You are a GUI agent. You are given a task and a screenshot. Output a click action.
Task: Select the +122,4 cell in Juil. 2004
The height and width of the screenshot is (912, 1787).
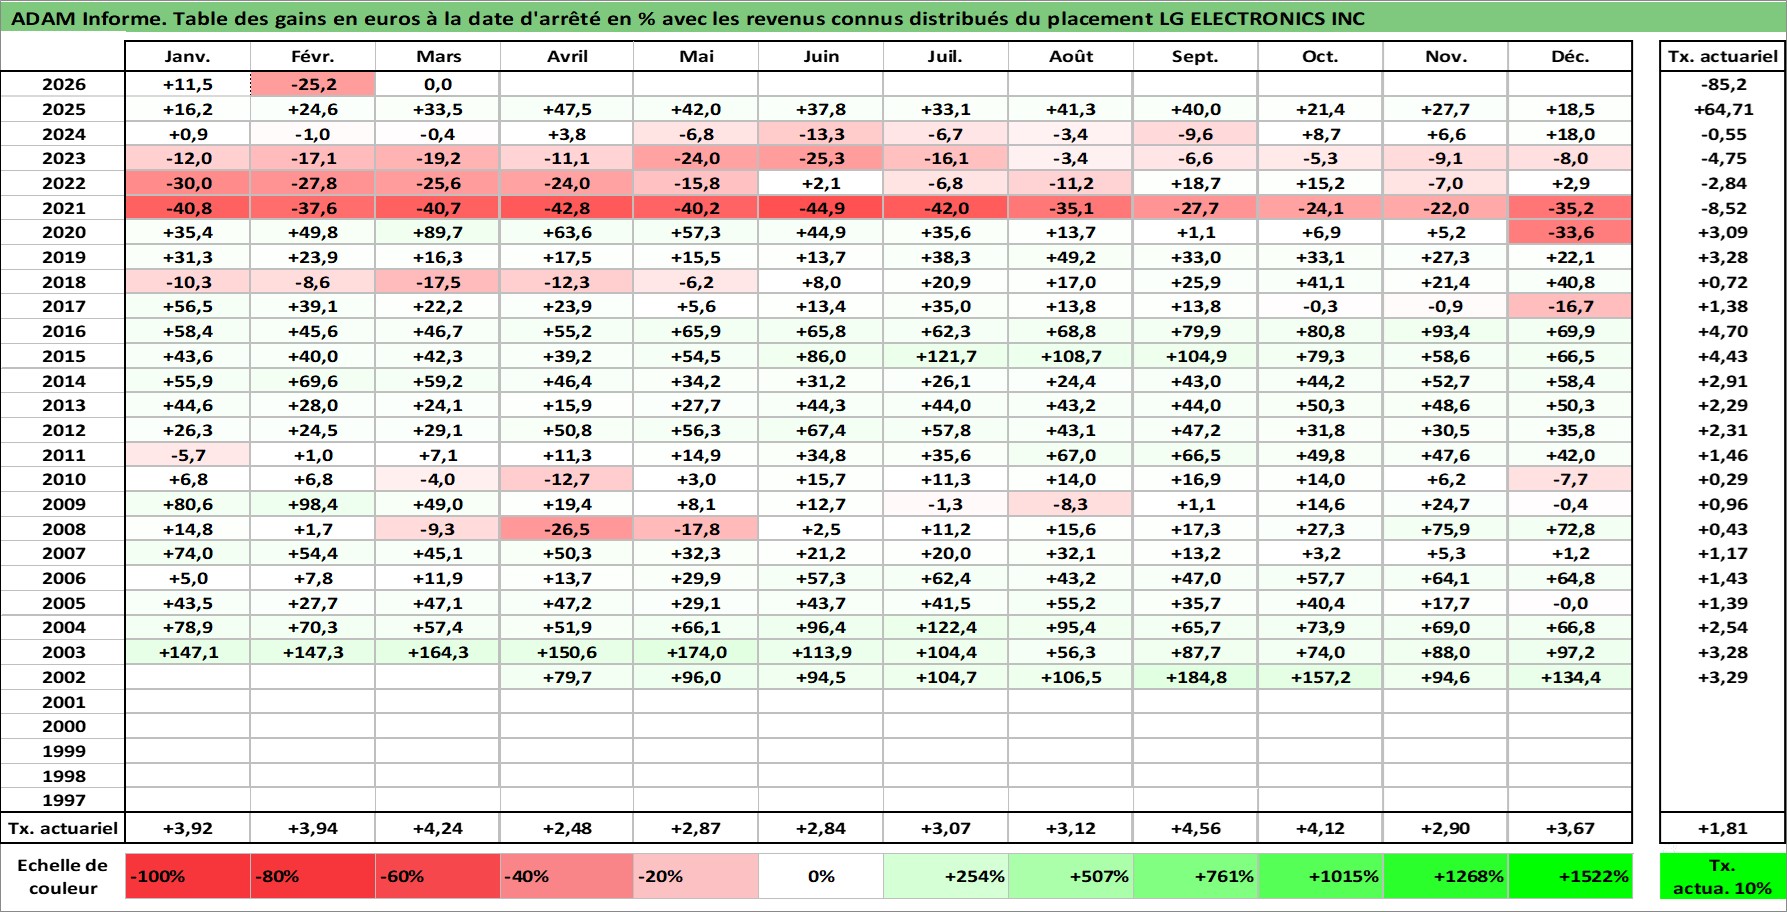[x=946, y=627]
